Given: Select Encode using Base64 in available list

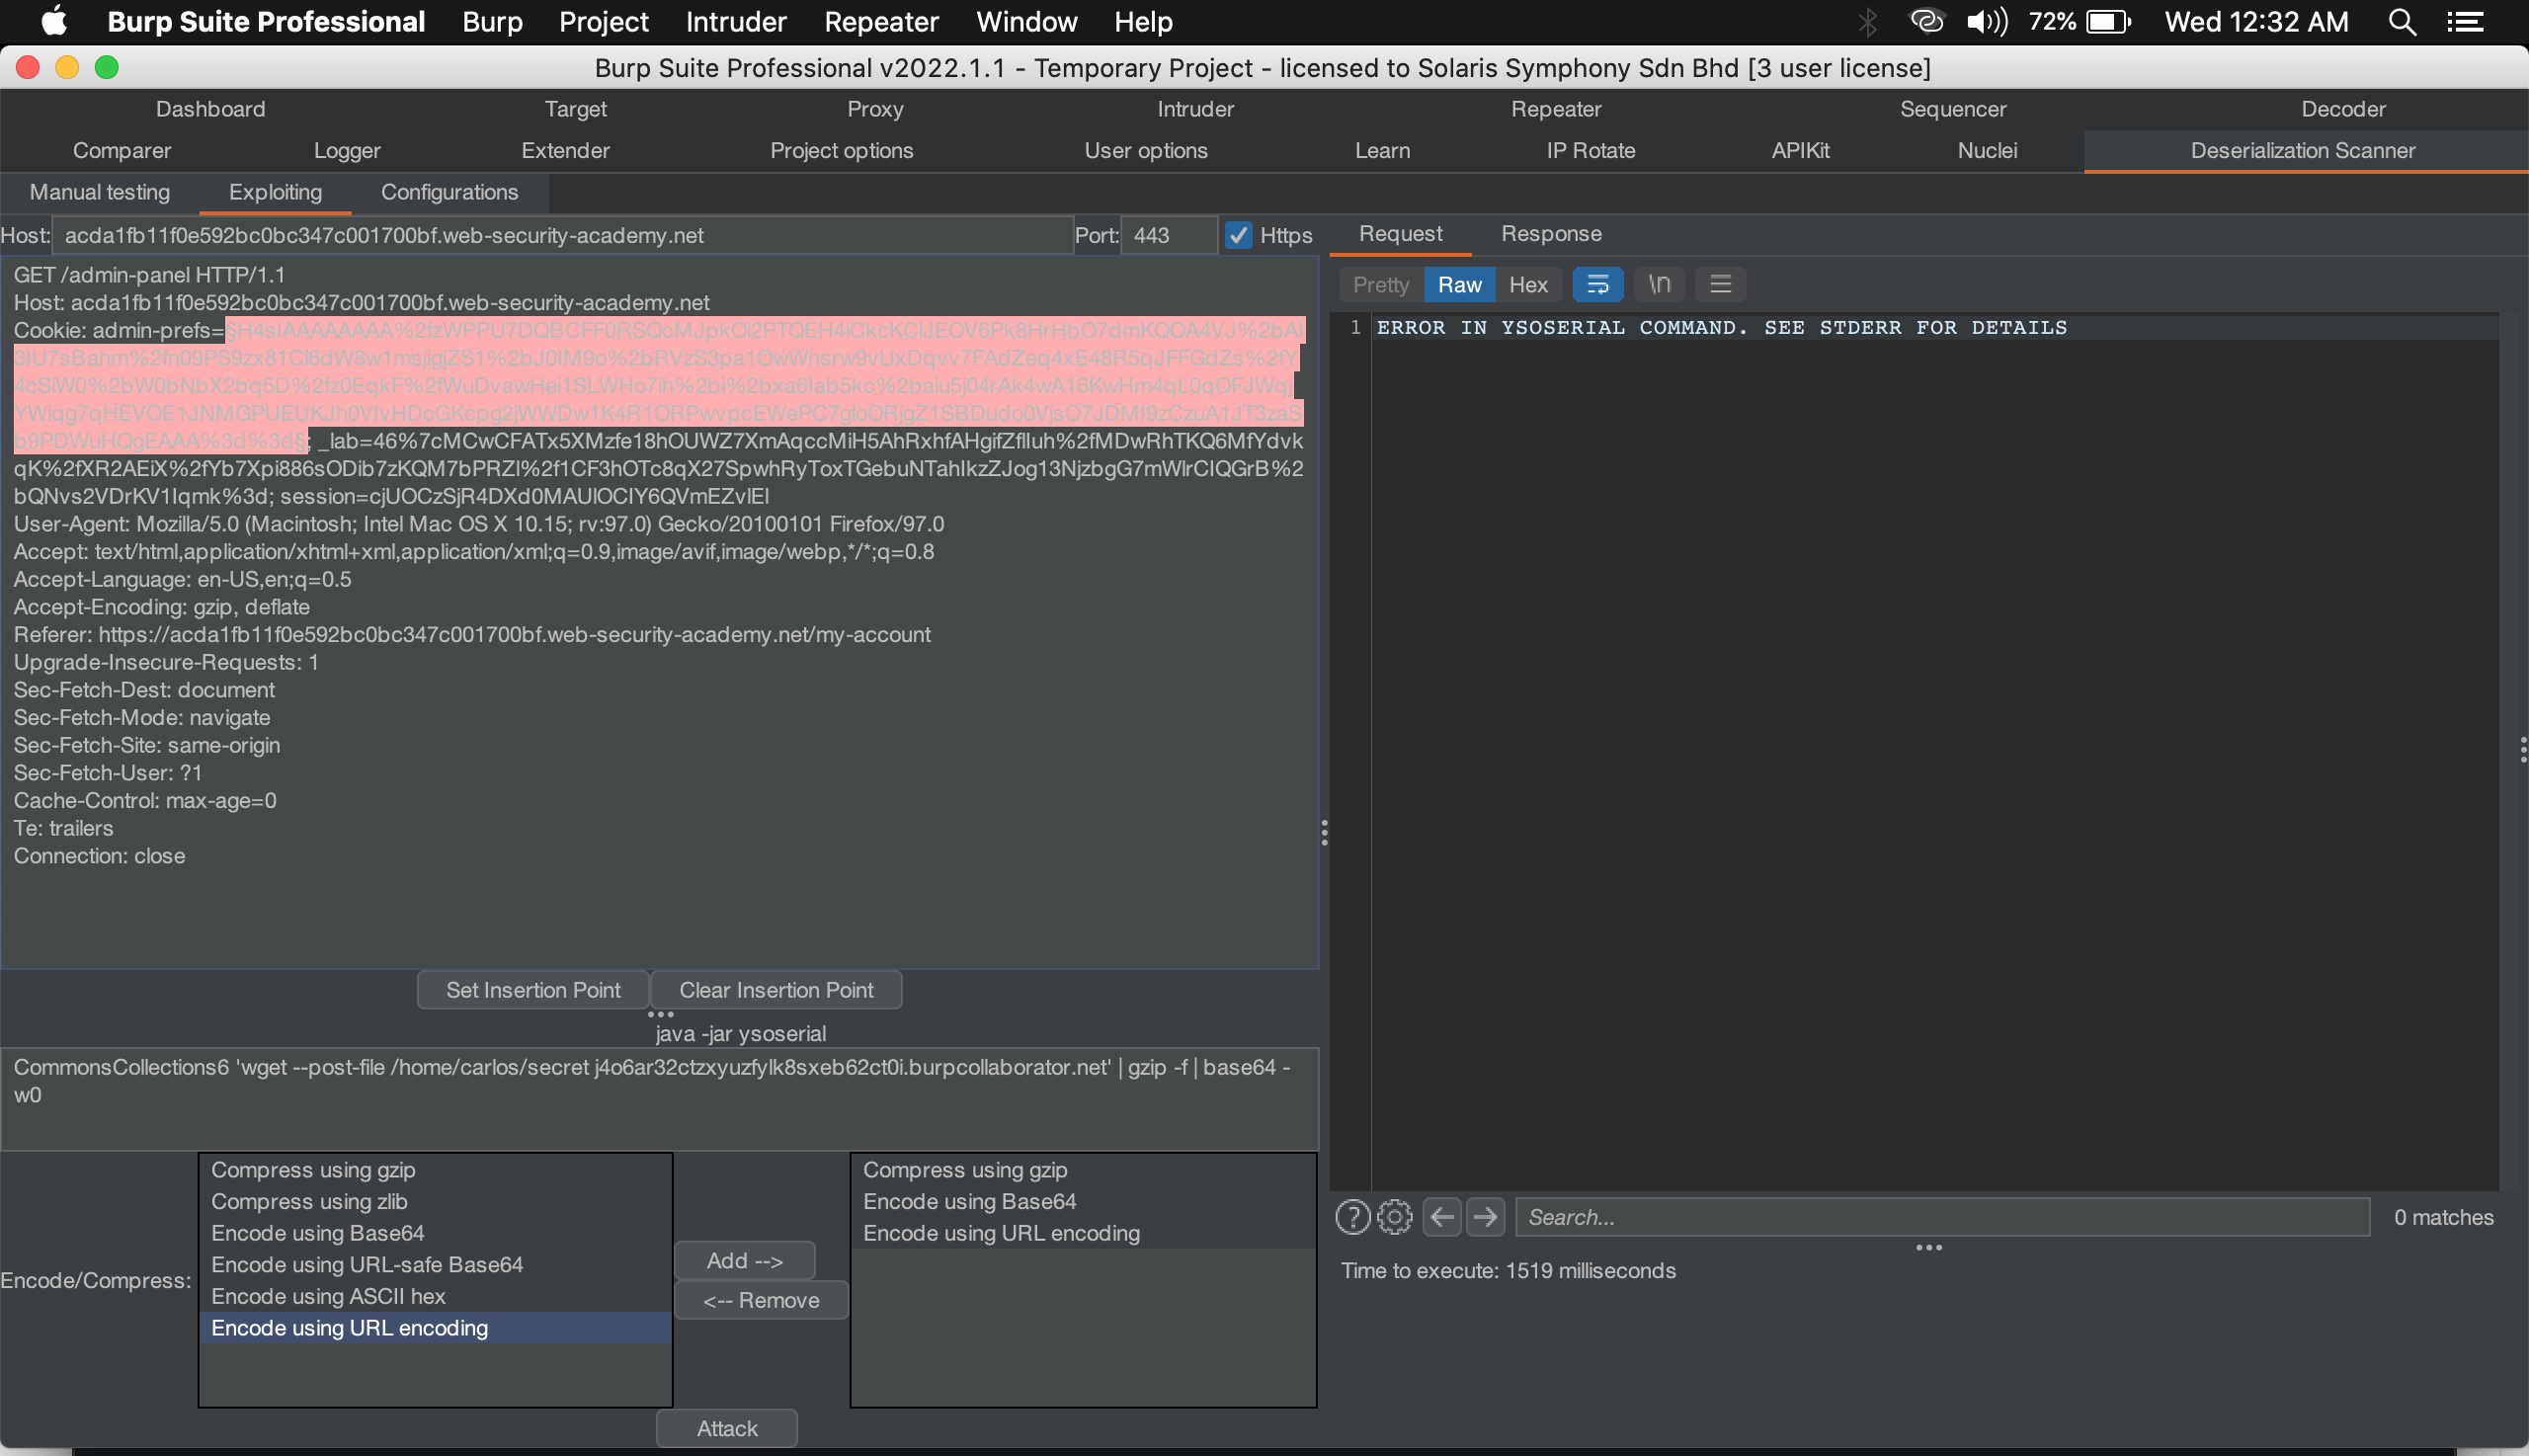Looking at the screenshot, I should click(x=435, y=1233).
